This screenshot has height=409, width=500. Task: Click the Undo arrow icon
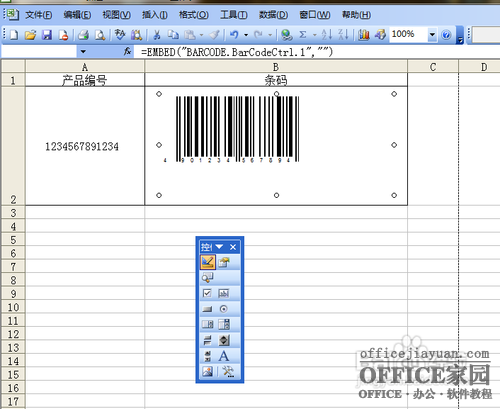[234, 35]
